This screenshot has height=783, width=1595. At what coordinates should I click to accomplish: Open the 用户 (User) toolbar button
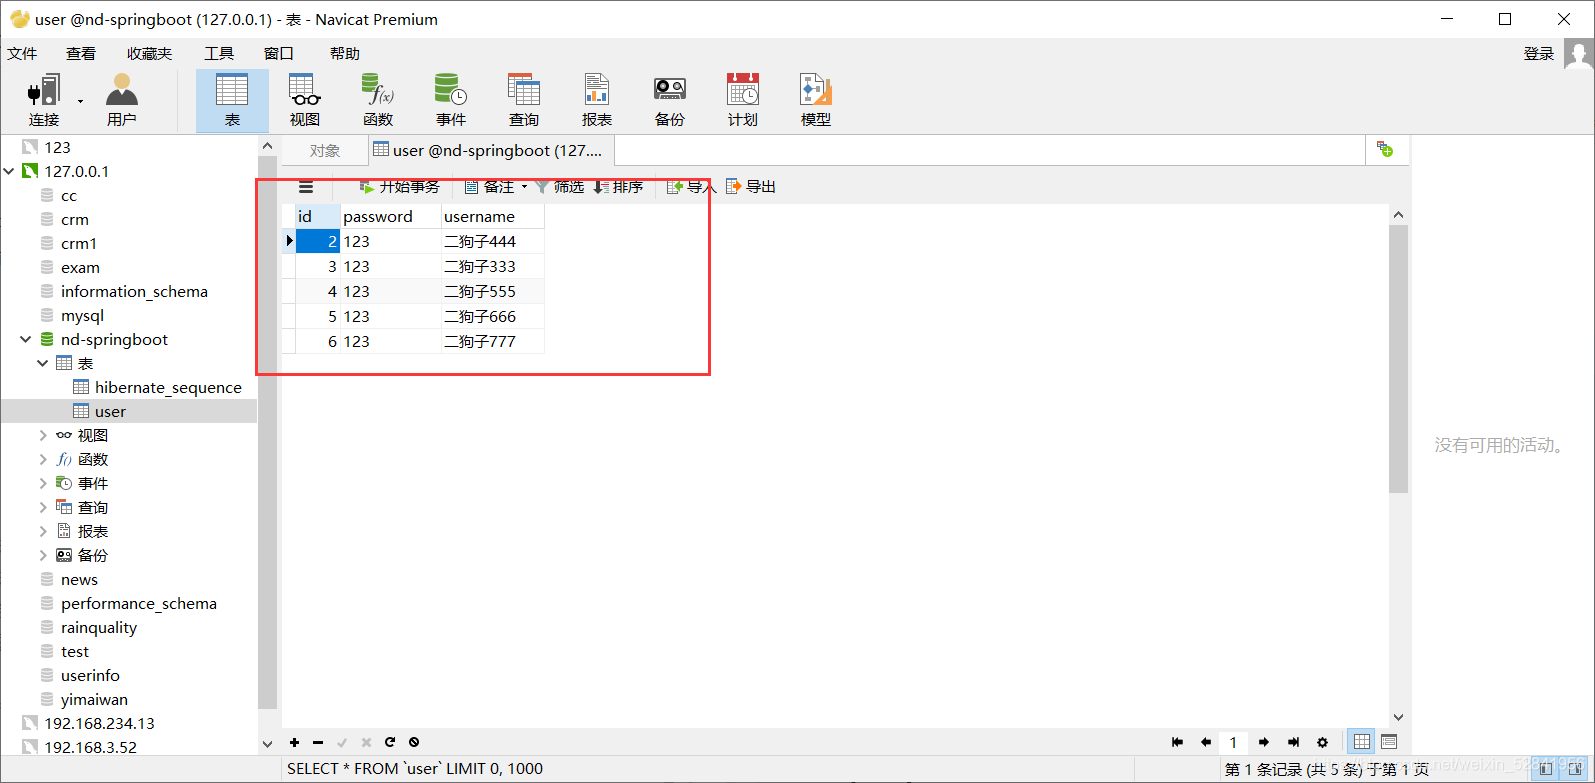tap(121, 101)
